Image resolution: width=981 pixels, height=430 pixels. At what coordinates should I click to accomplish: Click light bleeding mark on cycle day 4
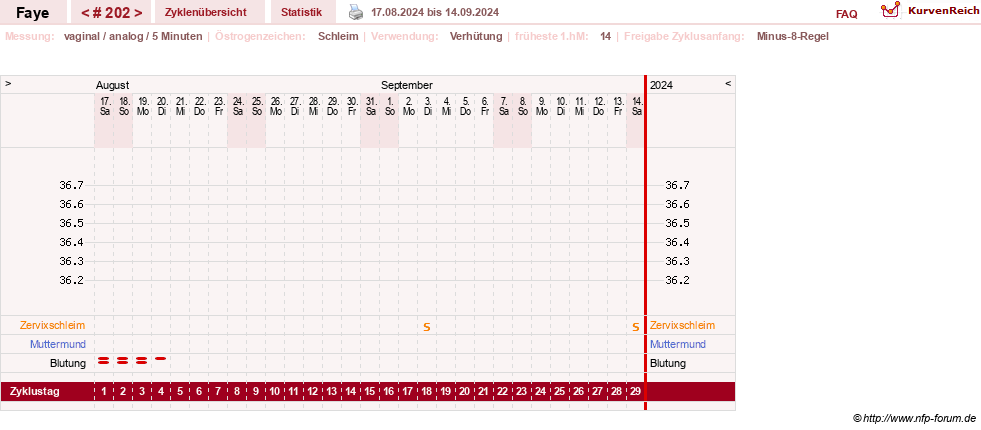tap(161, 359)
